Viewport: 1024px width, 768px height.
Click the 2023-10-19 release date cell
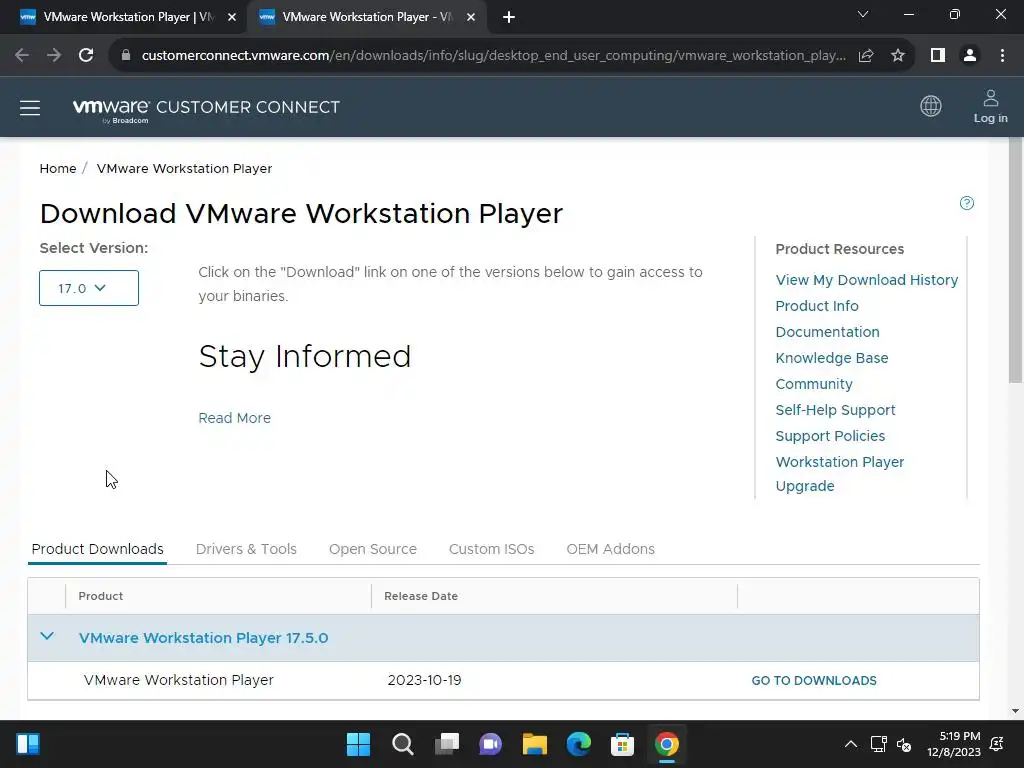[x=424, y=680]
